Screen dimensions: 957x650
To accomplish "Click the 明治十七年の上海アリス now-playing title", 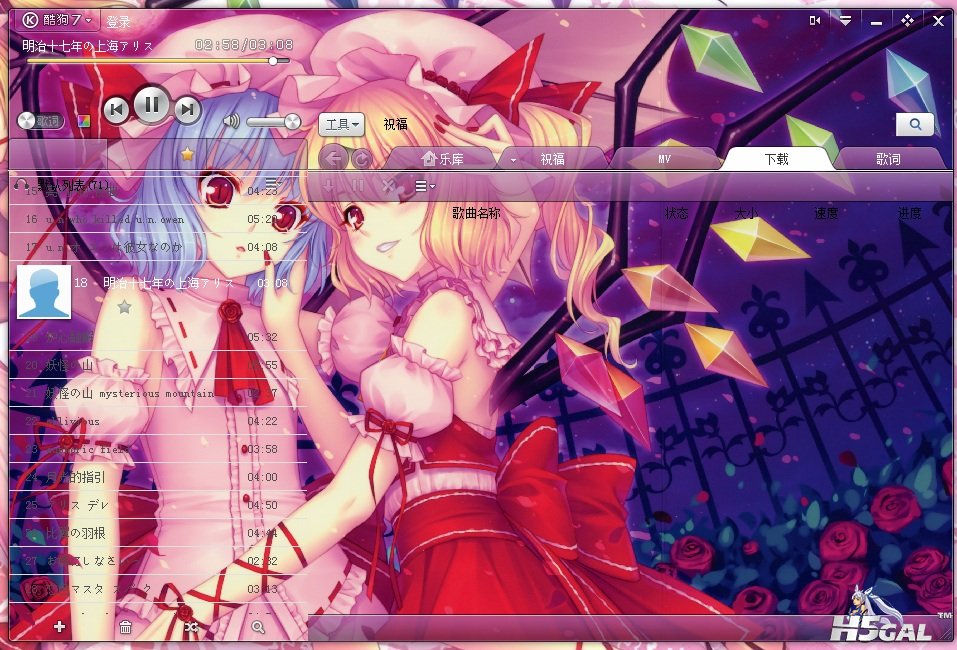I will click(x=88, y=46).
